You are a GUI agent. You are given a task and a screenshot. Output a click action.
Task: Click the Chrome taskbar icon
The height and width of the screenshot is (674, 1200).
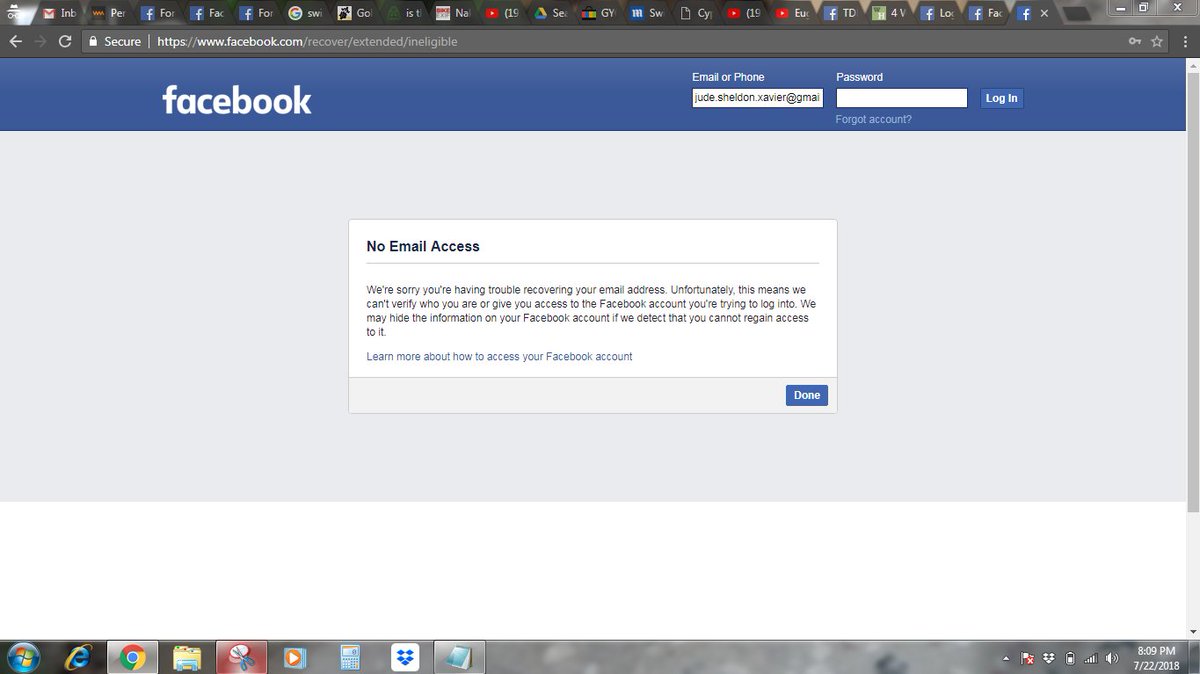coord(133,658)
